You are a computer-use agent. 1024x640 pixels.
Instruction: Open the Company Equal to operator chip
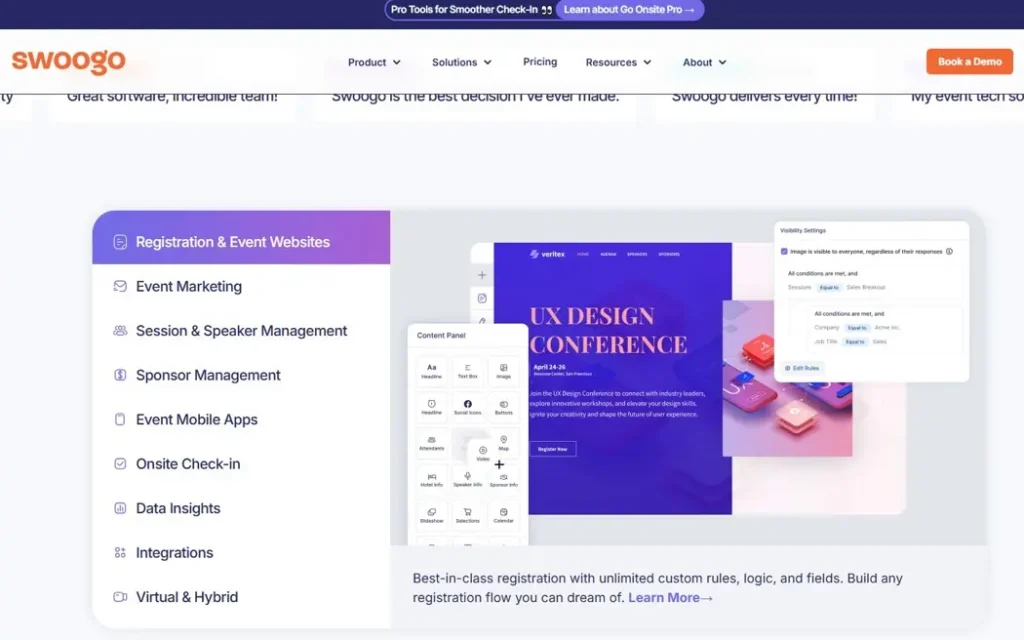click(857, 328)
